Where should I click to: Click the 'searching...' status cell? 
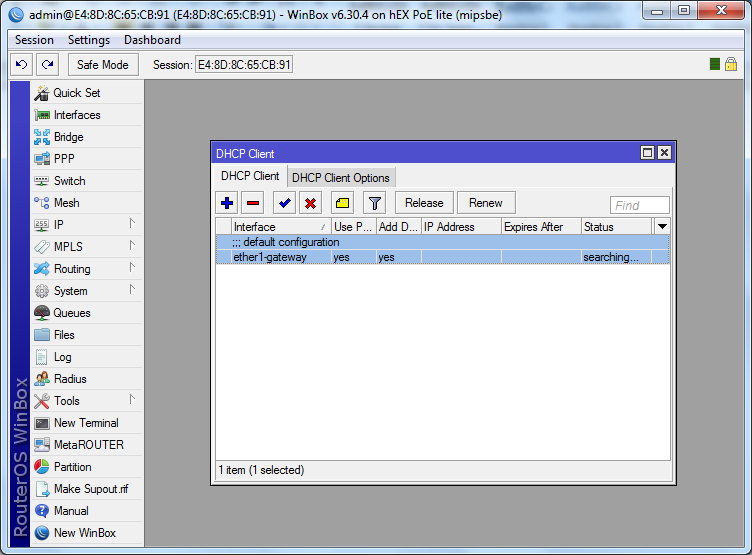[x=616, y=257]
